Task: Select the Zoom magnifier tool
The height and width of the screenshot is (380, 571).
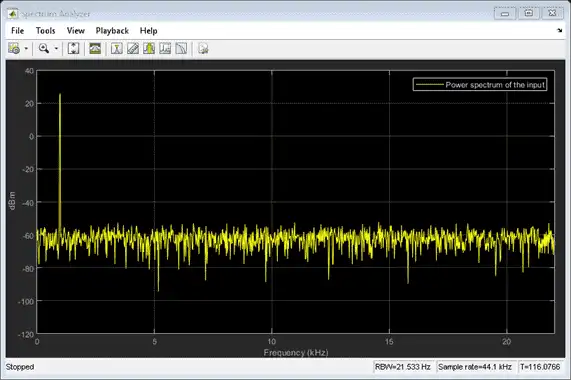Action: (44, 48)
